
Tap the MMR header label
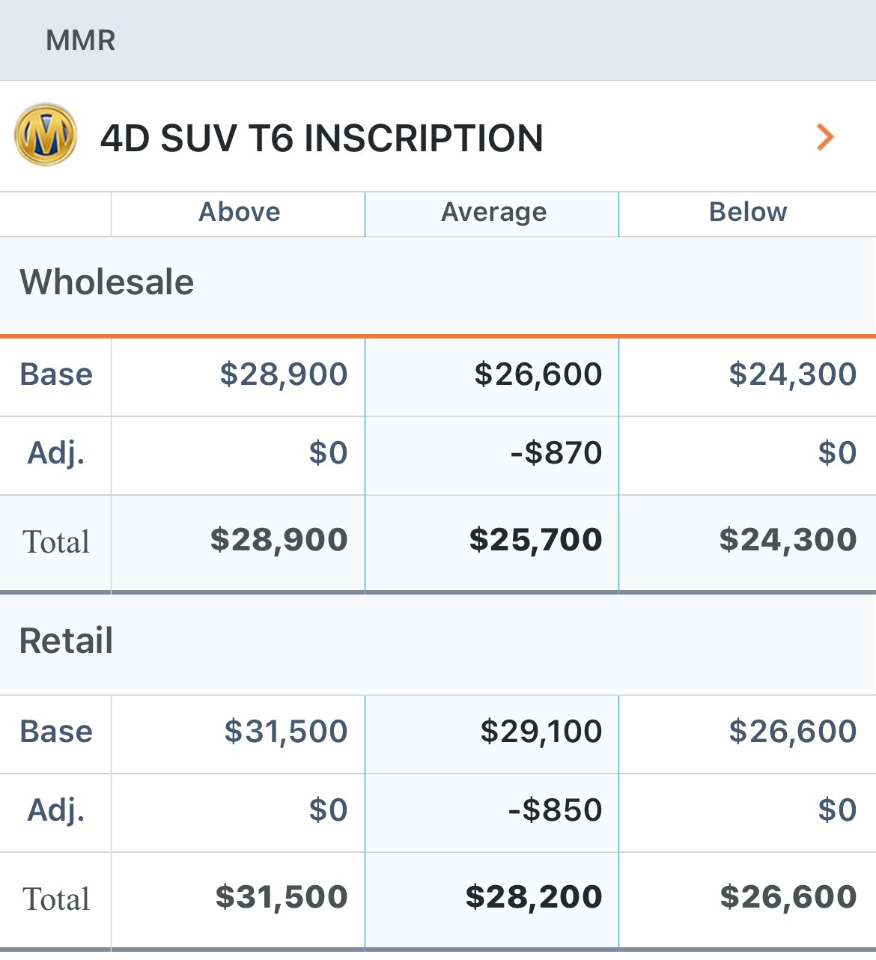click(80, 41)
